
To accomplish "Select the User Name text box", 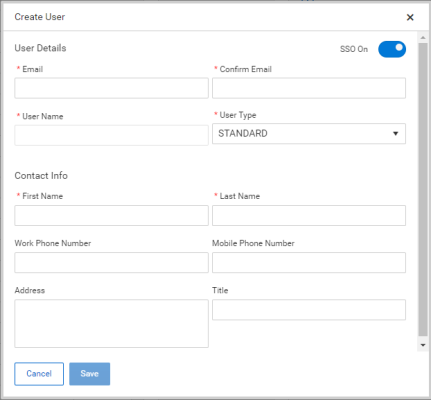I will tap(111, 135).
